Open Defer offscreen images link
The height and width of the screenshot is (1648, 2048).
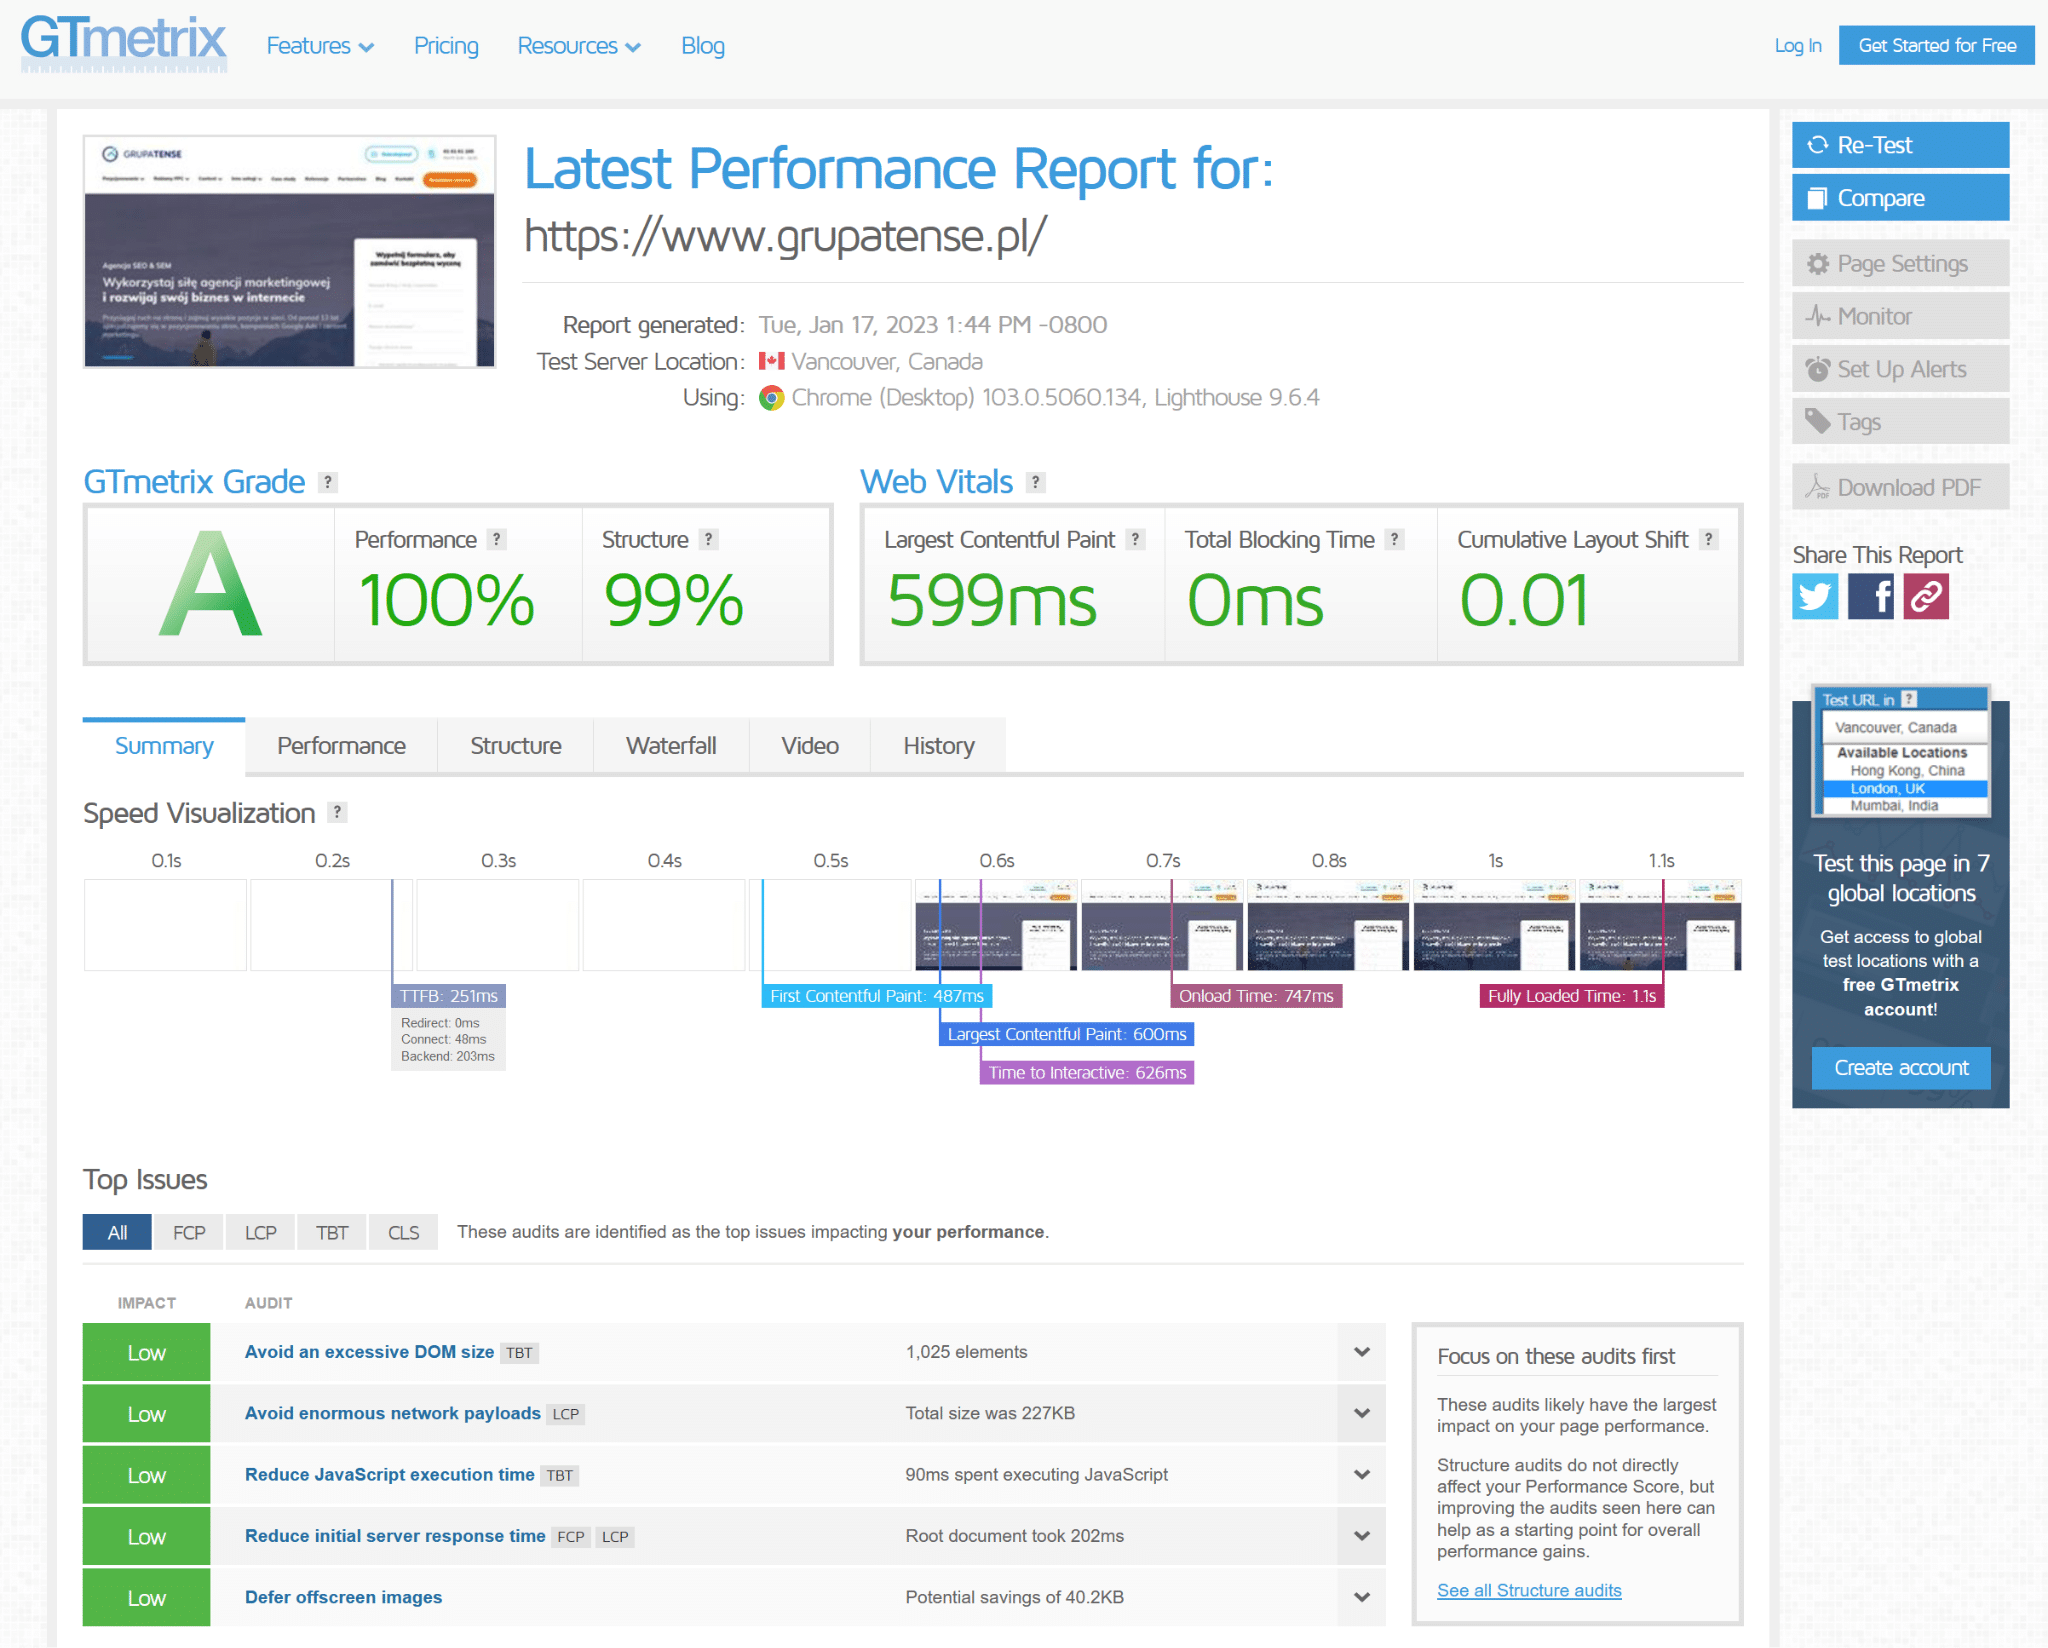[x=343, y=1598]
